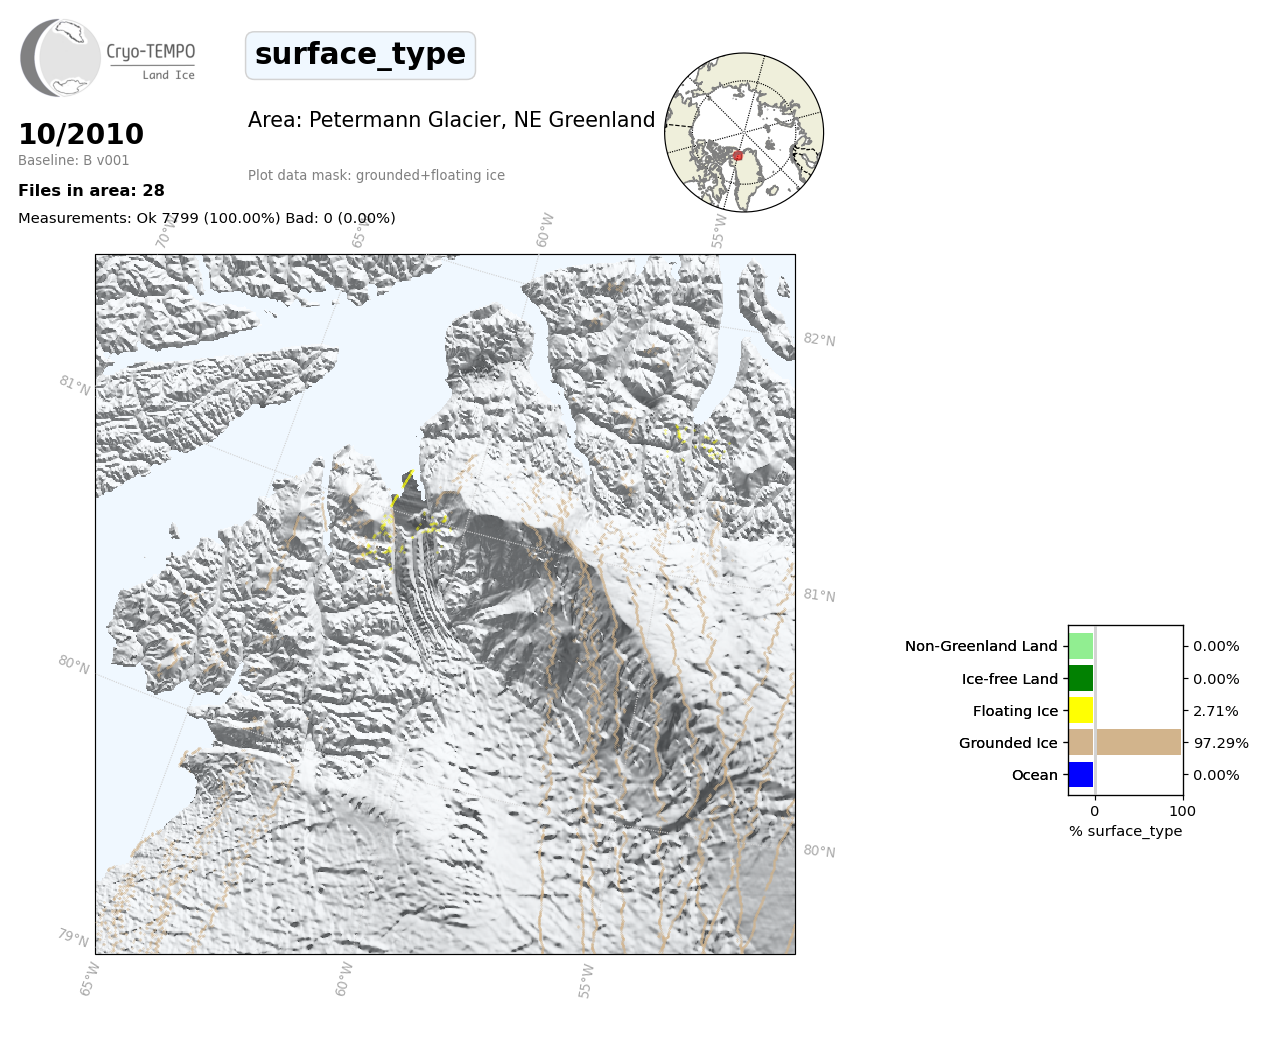Click the Baseline: B v001 text
1272x1060 pixels.
pyautogui.click(x=74, y=160)
